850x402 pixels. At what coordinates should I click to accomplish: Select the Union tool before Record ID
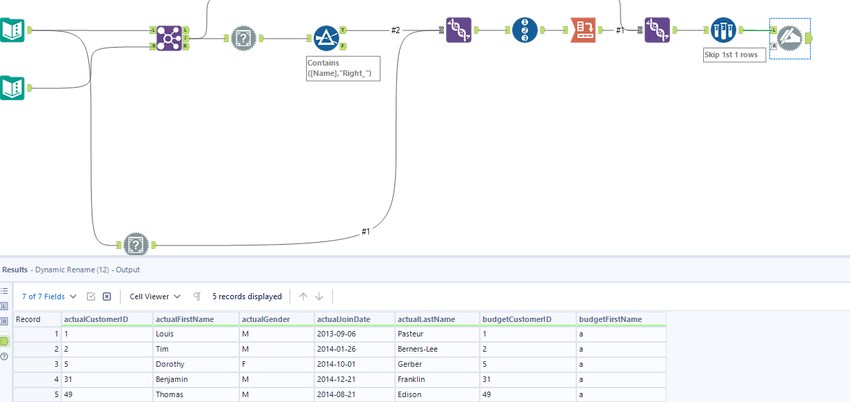tap(459, 30)
